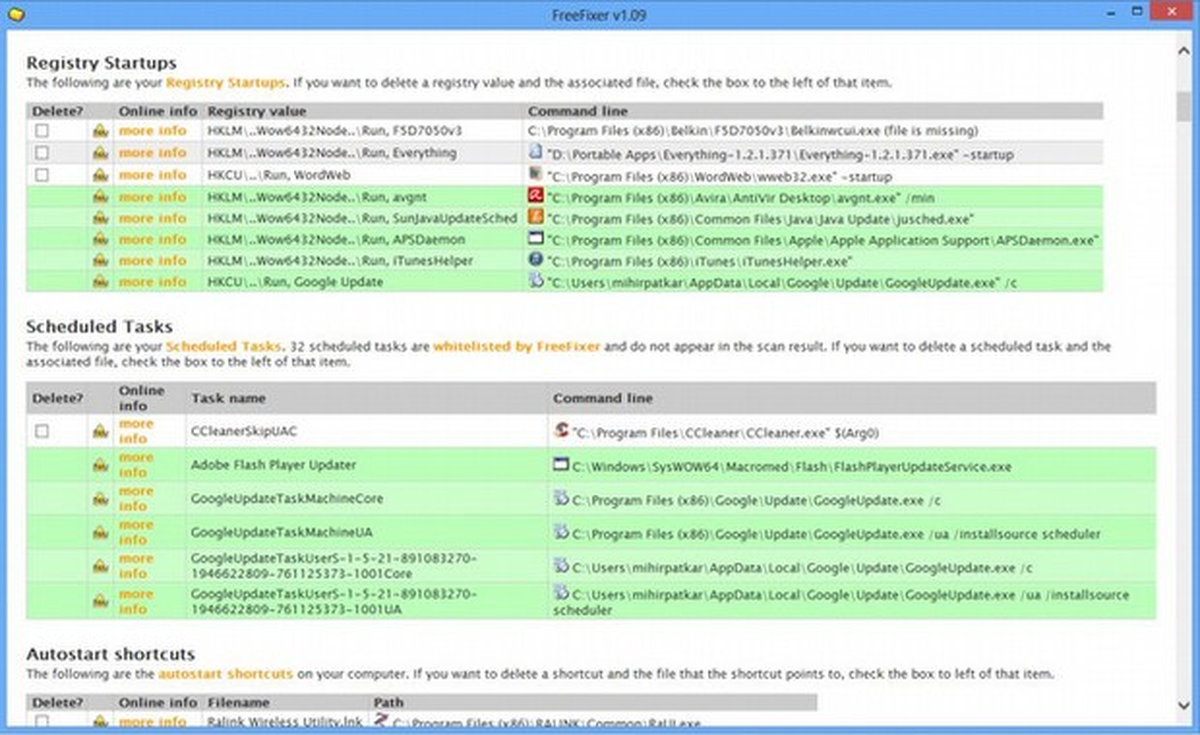The image size is (1200, 735).
Task: Click Everything program icon in command line
Action: (536, 152)
